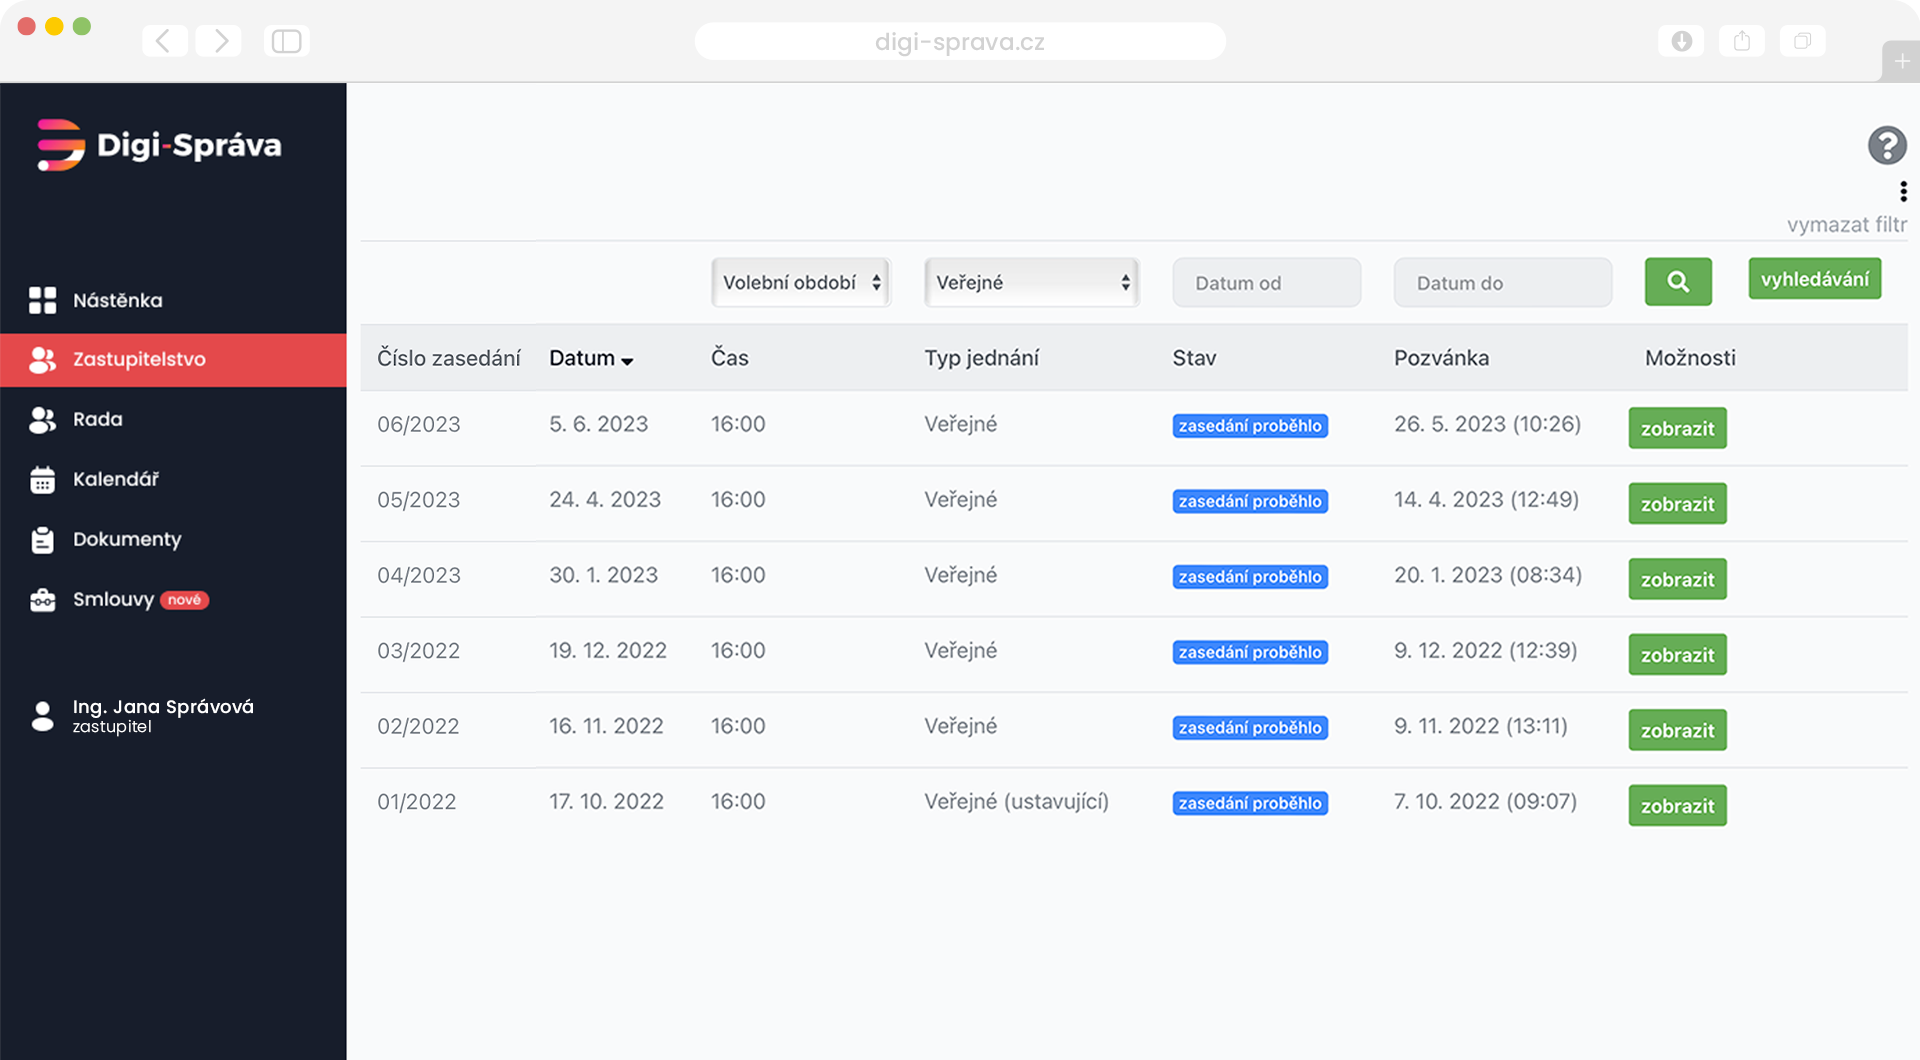Image resolution: width=1920 pixels, height=1060 pixels.
Task: Click the Stav column header
Action: click(1194, 358)
